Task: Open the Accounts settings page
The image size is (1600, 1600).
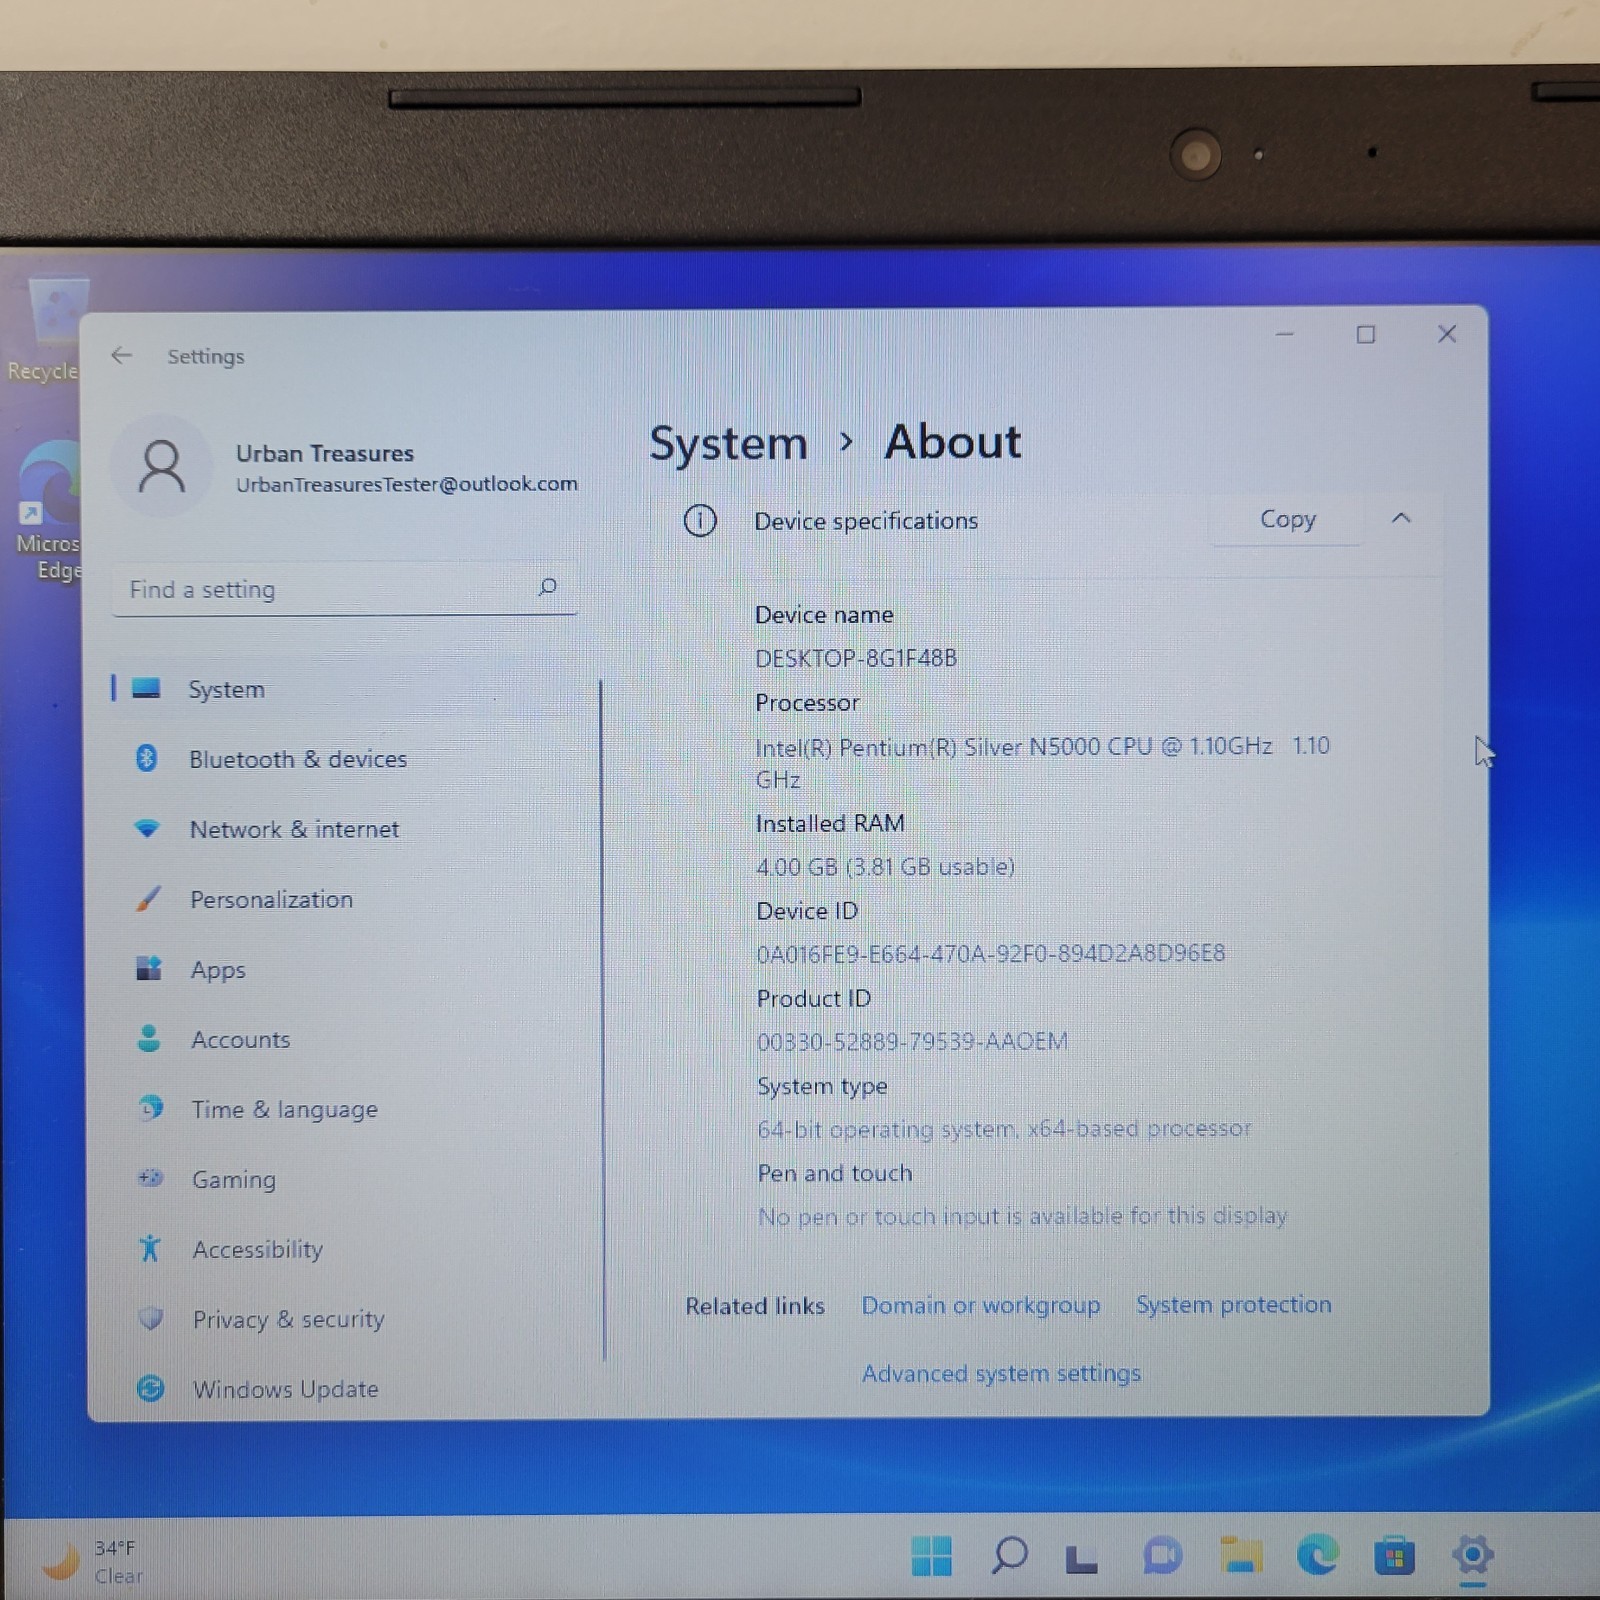Action: coord(345,1039)
